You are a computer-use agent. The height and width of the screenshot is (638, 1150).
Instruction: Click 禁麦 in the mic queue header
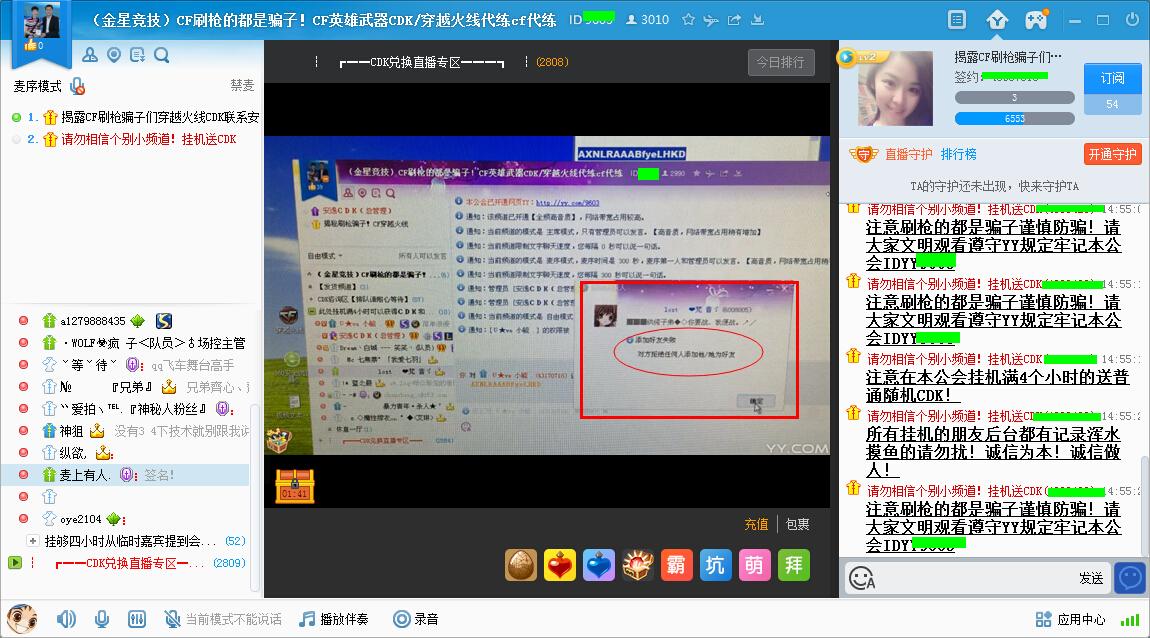pyautogui.click(x=242, y=86)
